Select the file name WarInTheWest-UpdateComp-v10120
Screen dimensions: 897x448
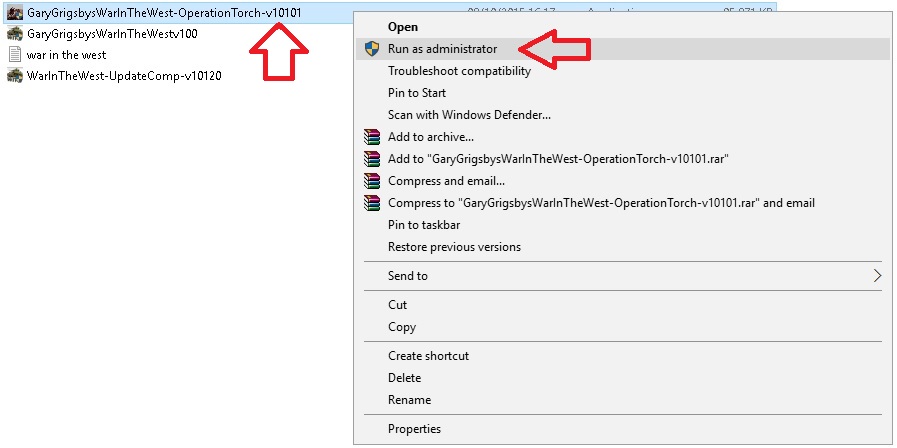click(124, 76)
